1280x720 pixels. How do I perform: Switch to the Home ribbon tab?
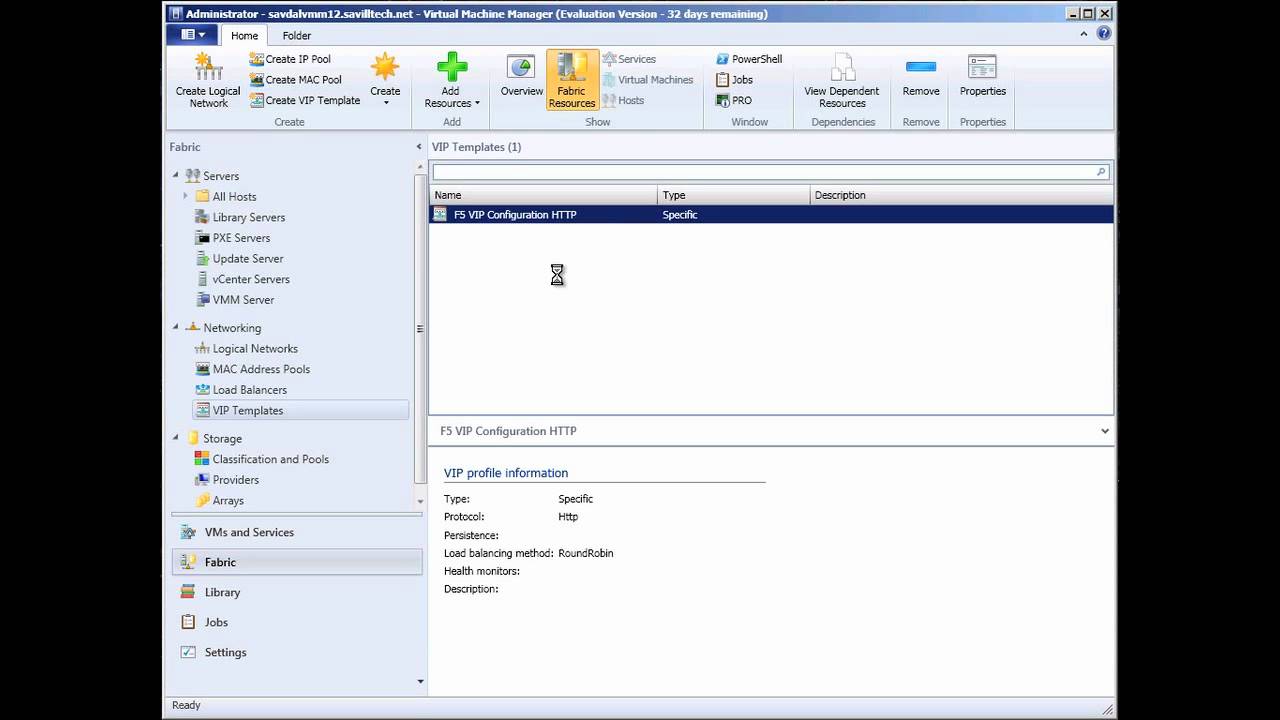point(245,35)
